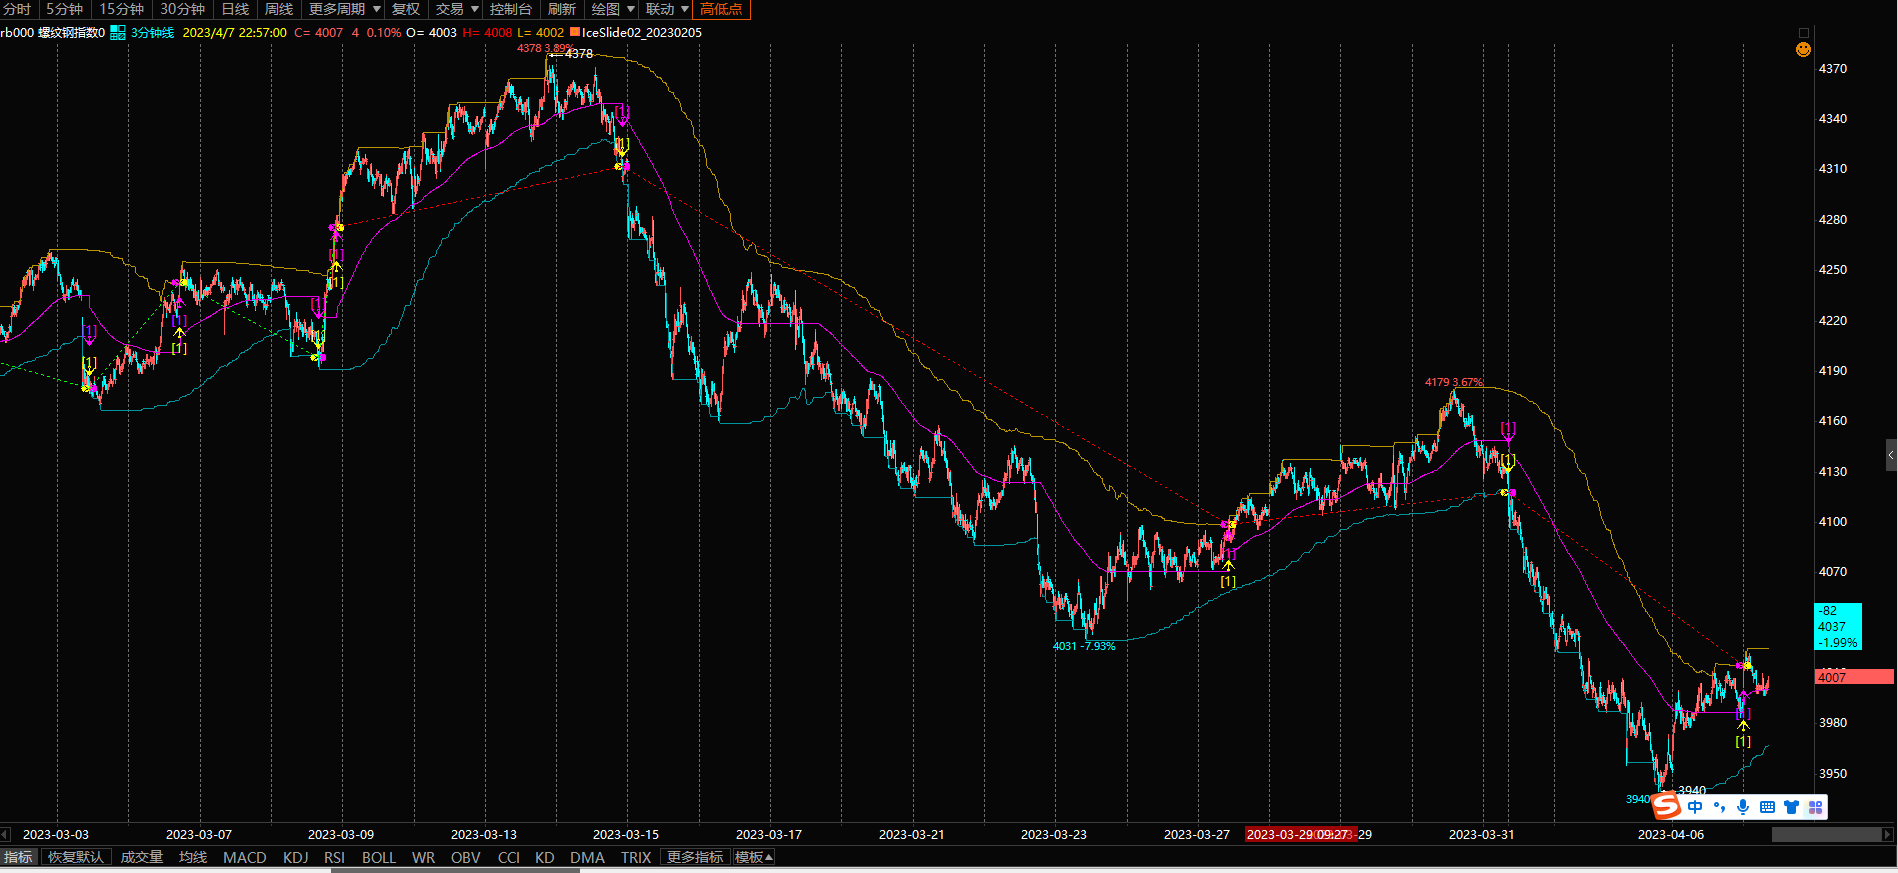Viewport: 1898px width, 873px height.
Task: Toggle the 高低点 high-low point button
Action: click(721, 9)
